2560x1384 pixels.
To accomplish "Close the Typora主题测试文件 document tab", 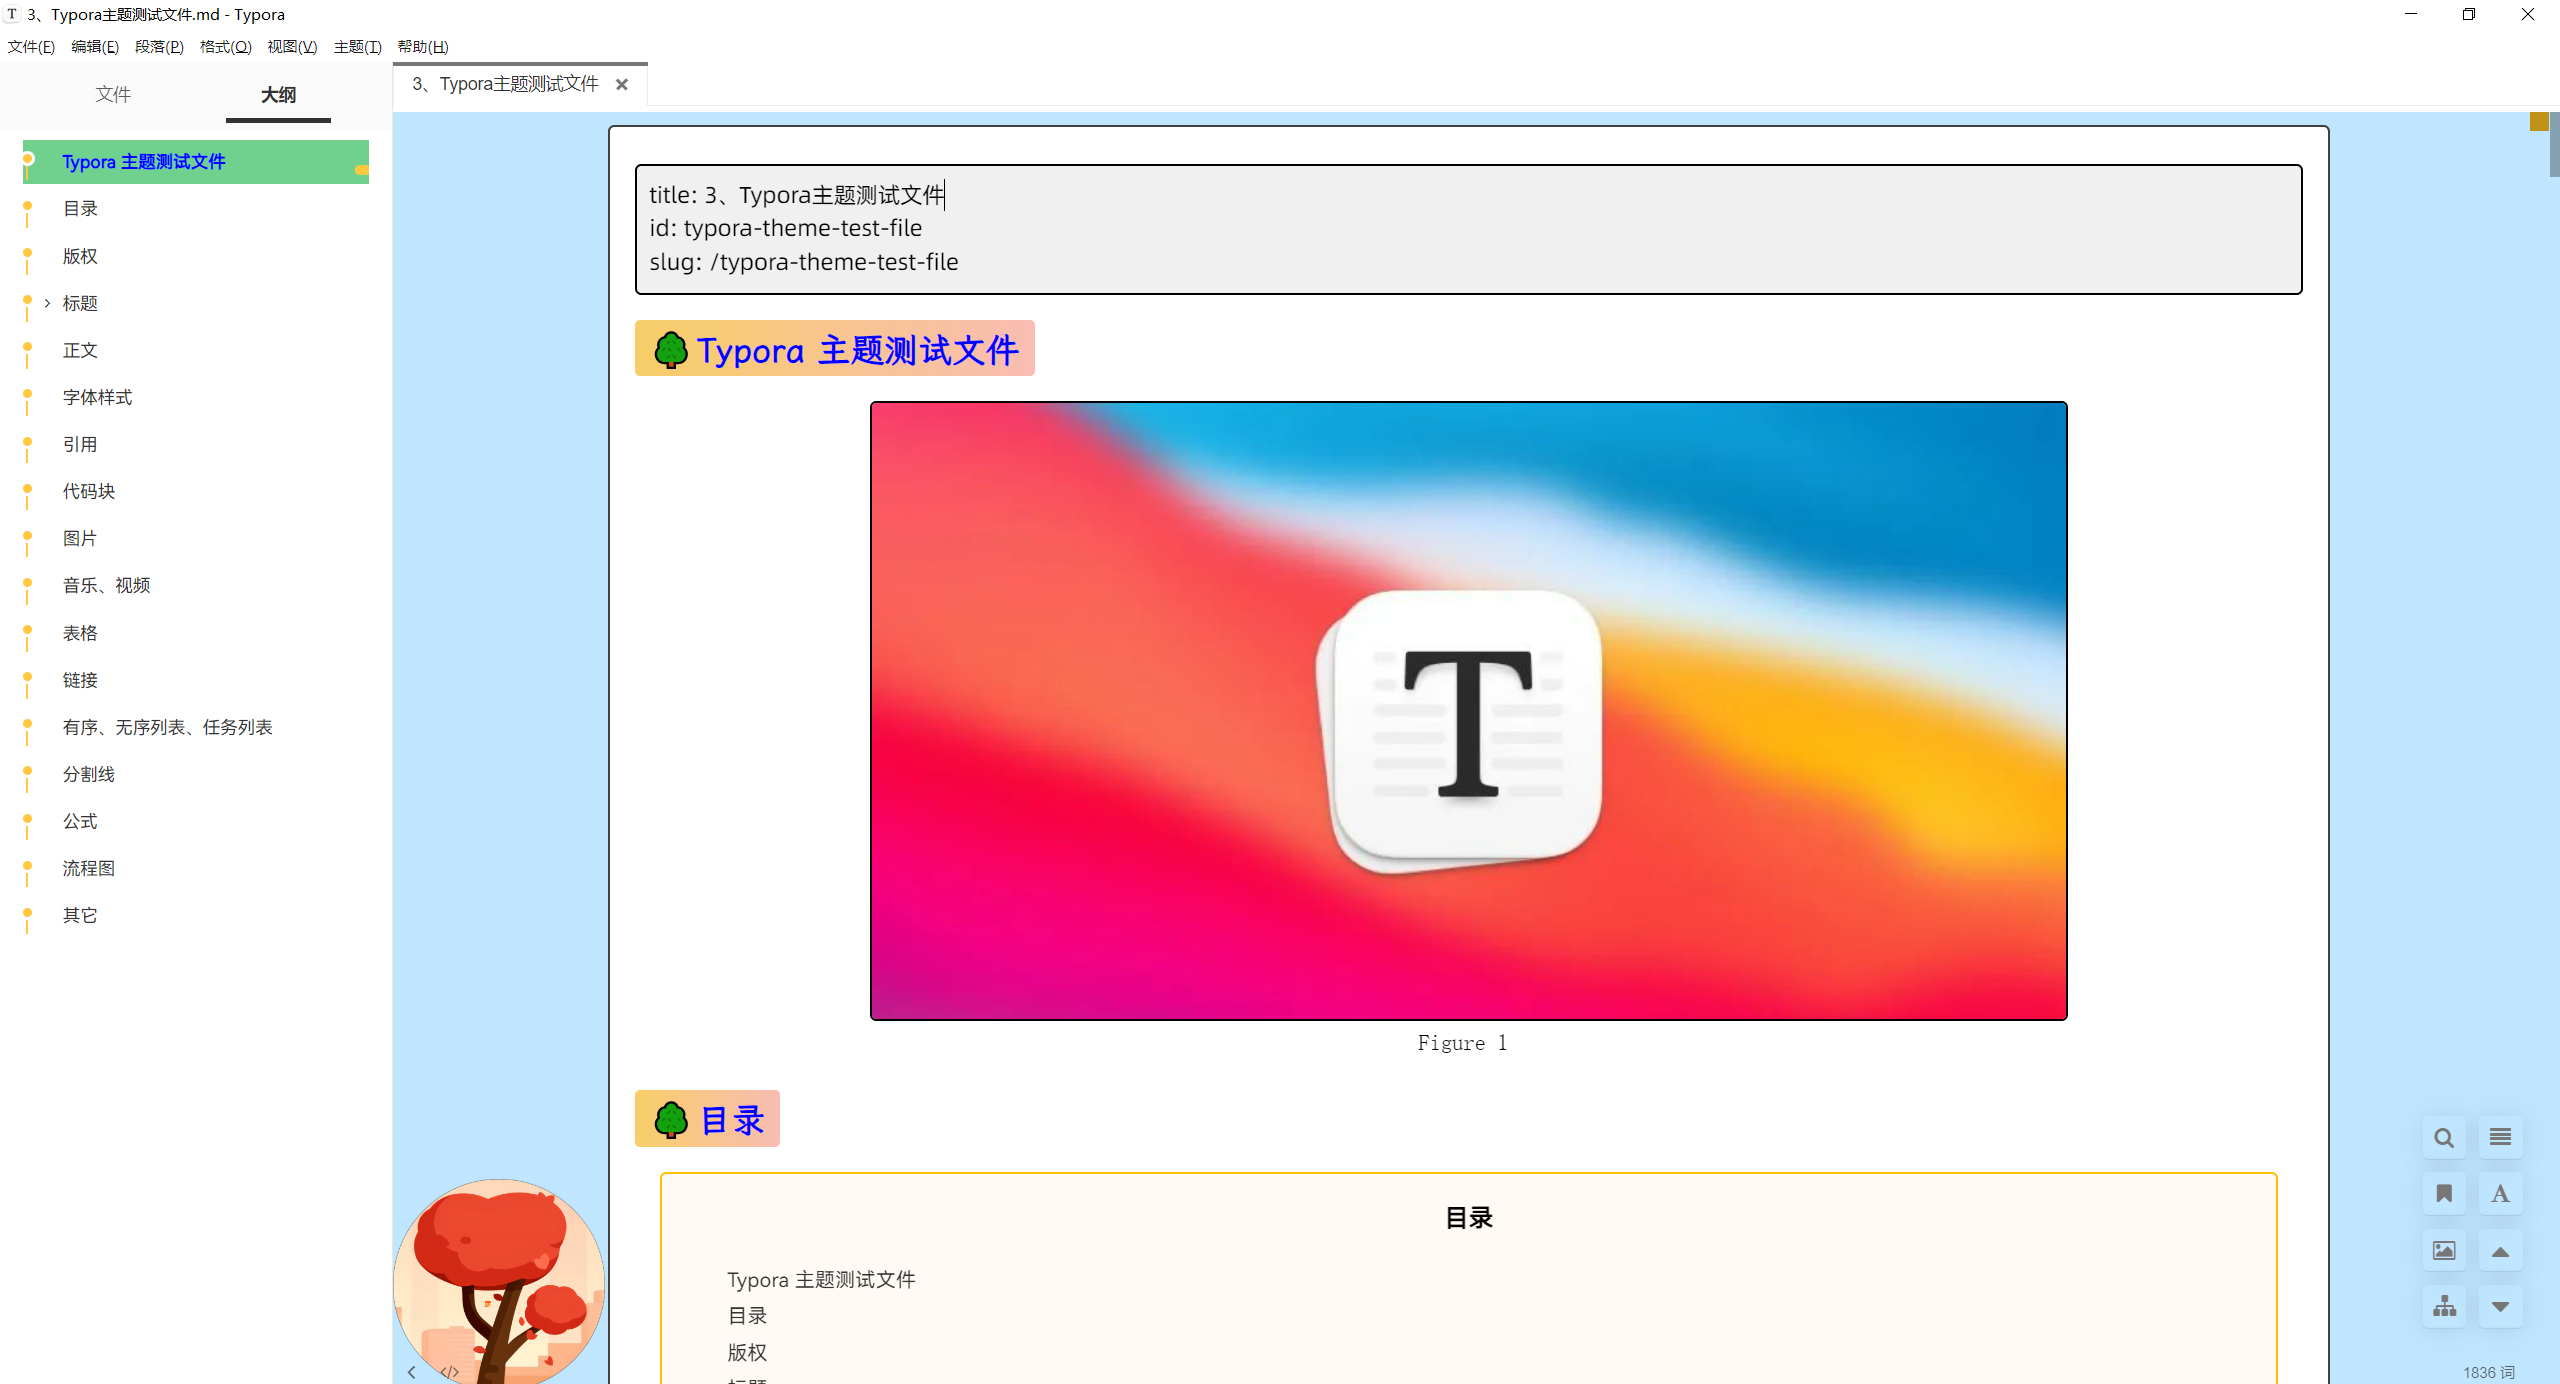I will pos(622,84).
